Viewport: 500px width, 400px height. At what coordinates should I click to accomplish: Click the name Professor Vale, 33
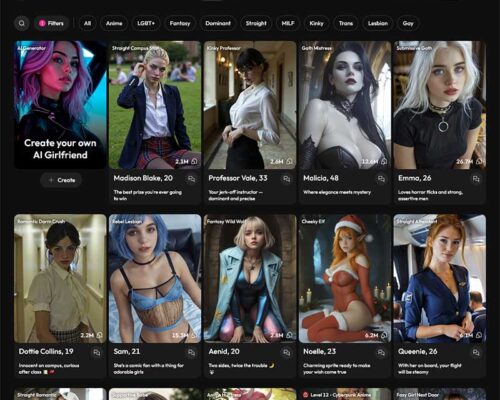[x=238, y=178]
